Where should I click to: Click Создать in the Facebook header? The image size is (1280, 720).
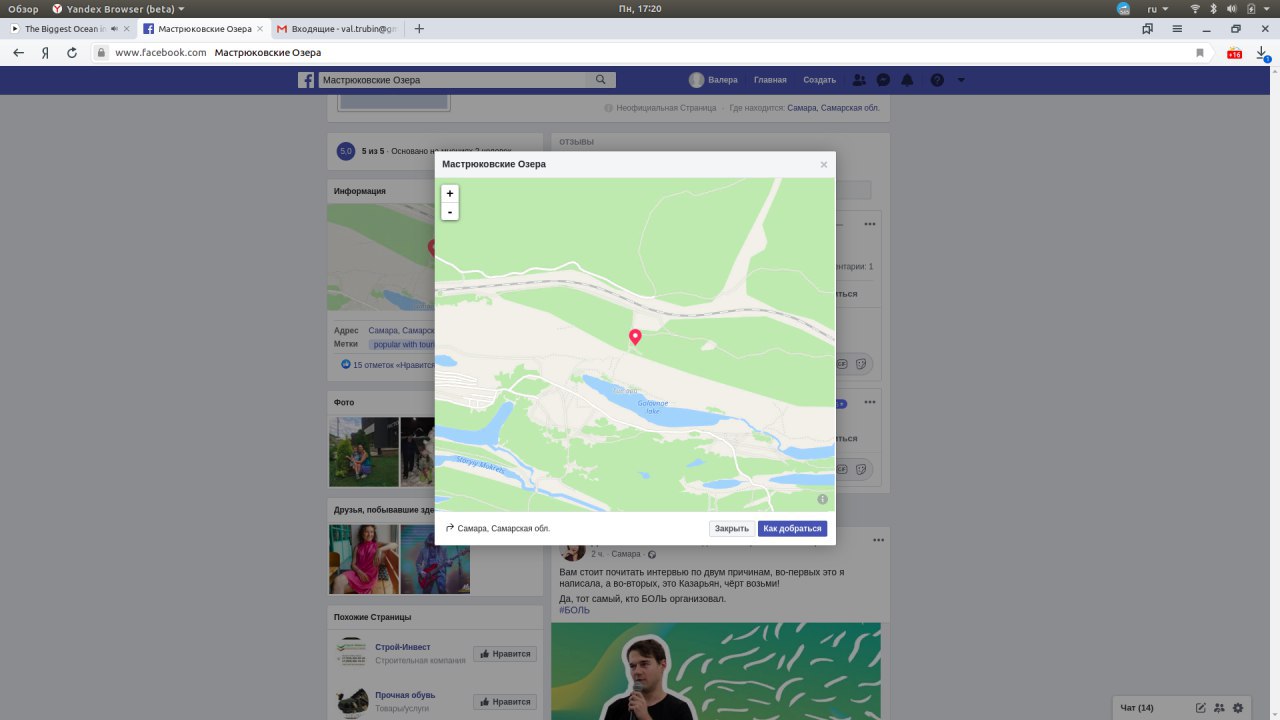click(819, 80)
